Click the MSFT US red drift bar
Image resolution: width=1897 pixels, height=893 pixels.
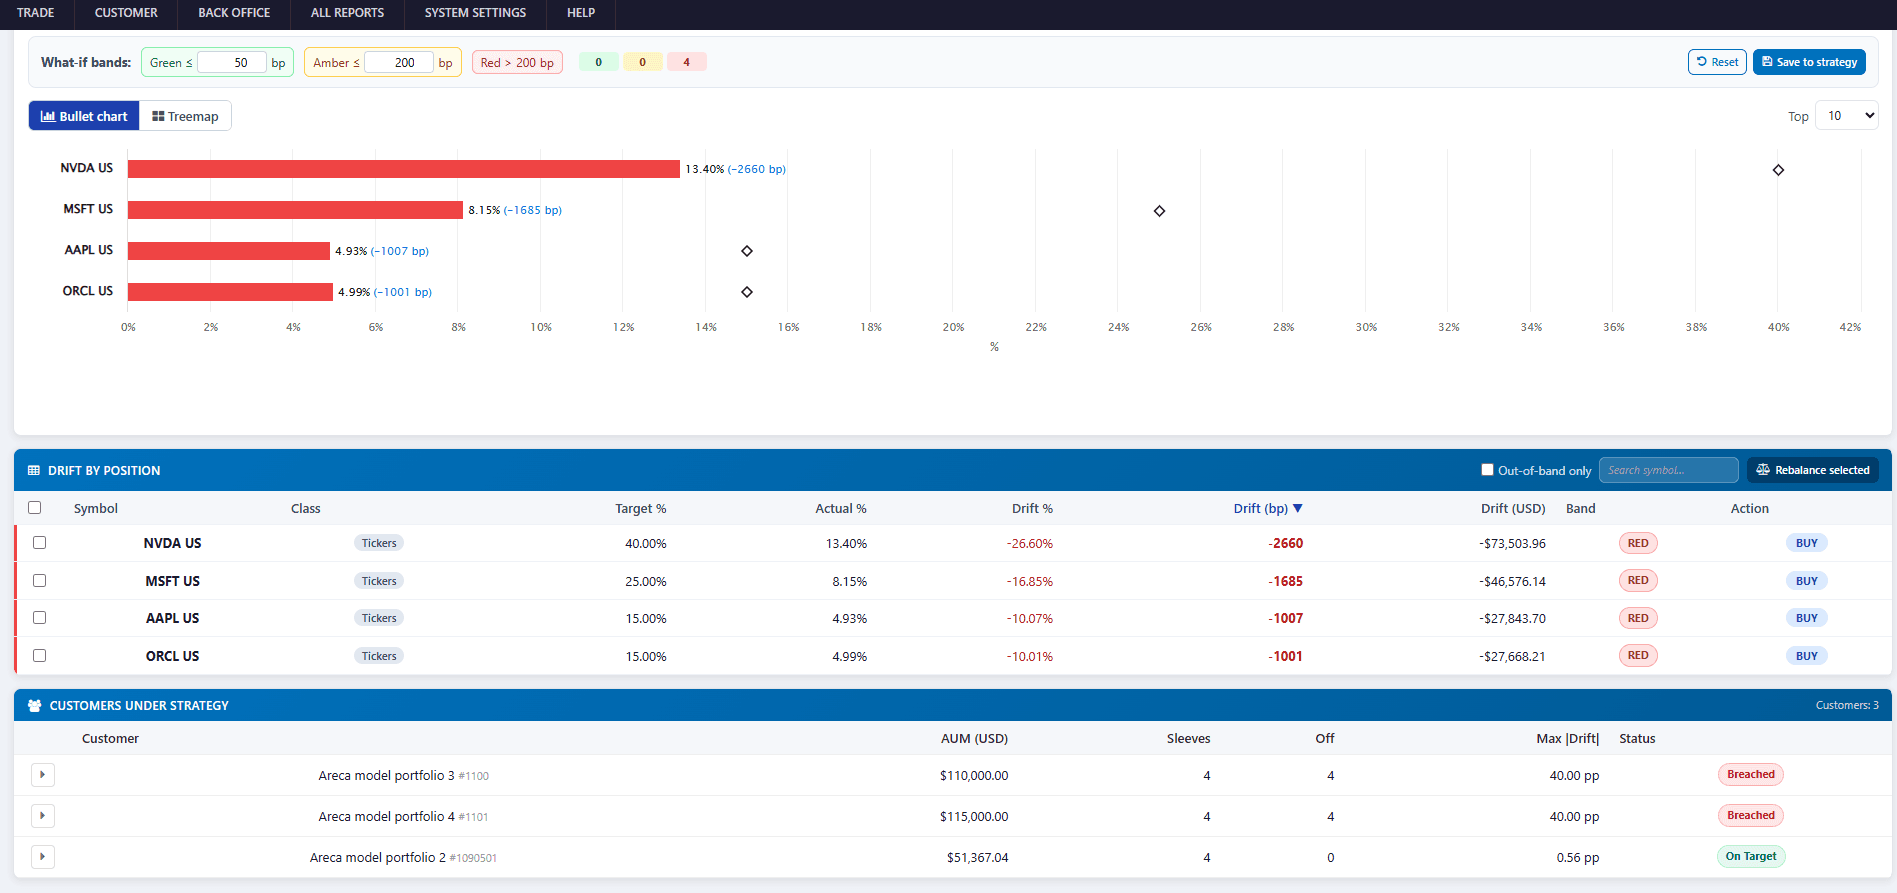[x=295, y=210]
